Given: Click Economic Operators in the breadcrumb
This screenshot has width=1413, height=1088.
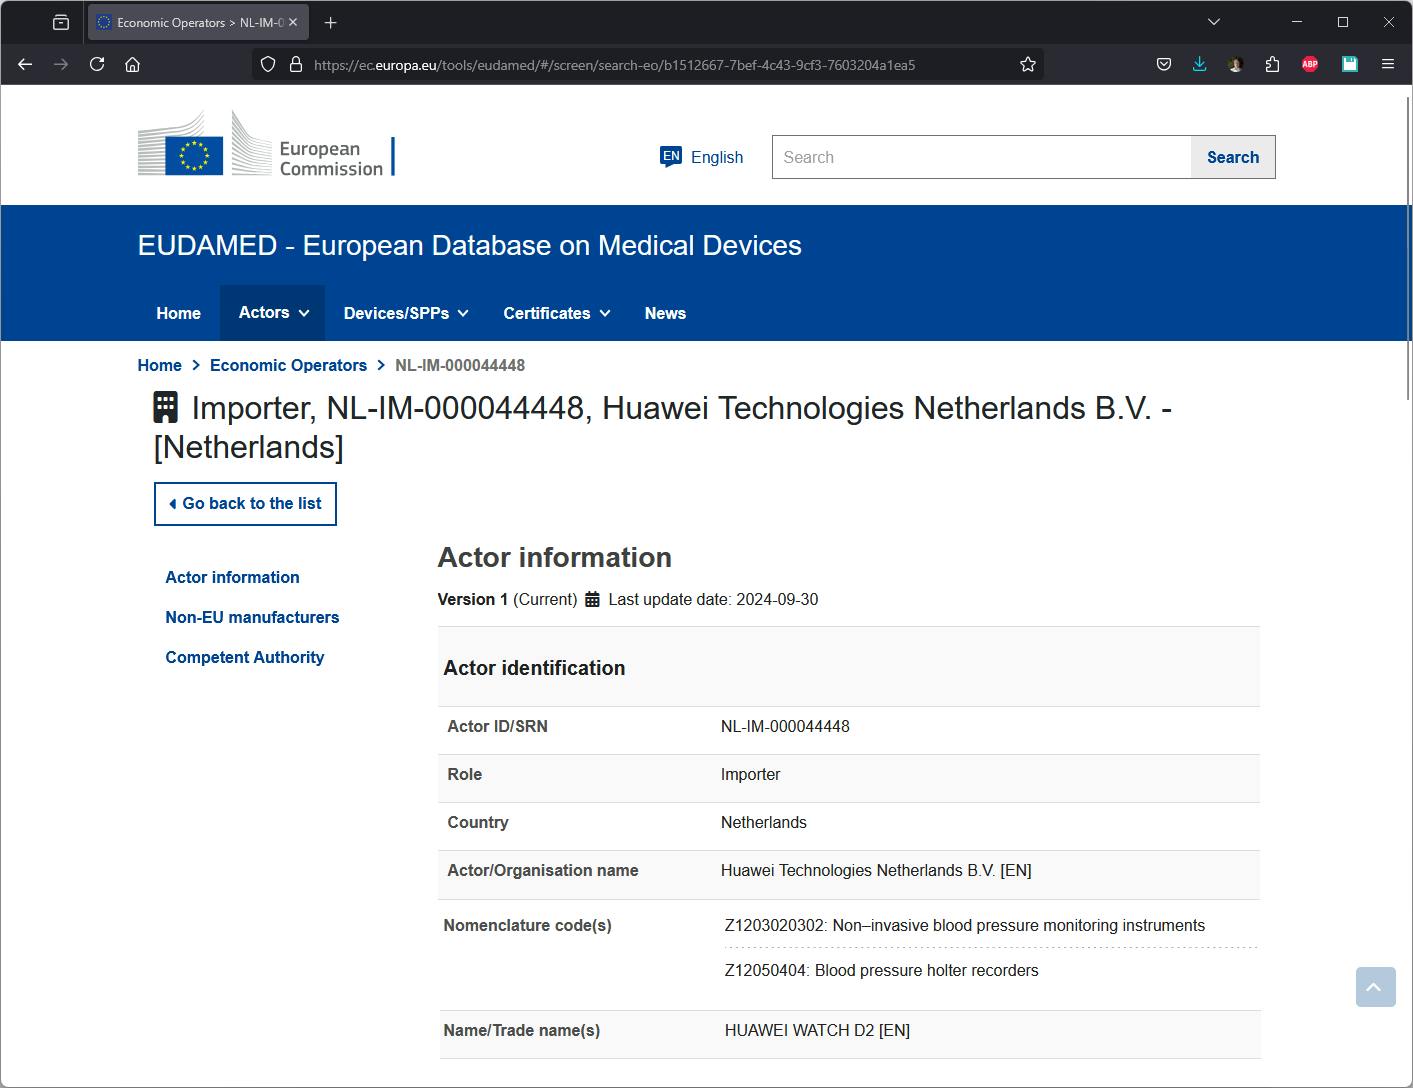Looking at the screenshot, I should click(x=288, y=365).
